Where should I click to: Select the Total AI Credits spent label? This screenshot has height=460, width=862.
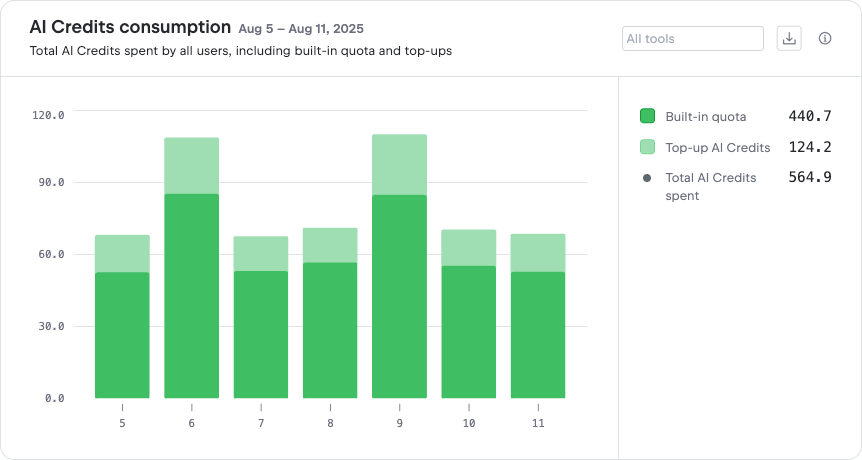tap(710, 186)
